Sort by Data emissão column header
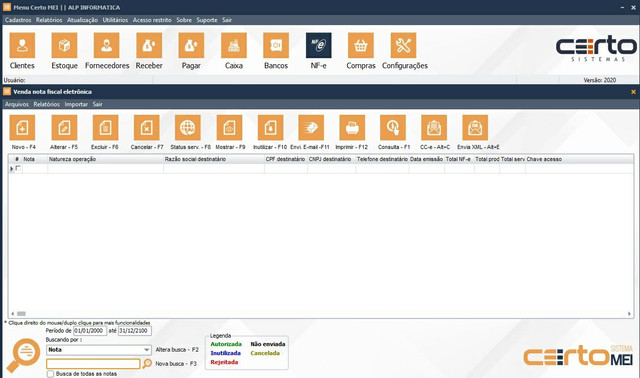640x378 pixels. tap(427, 159)
